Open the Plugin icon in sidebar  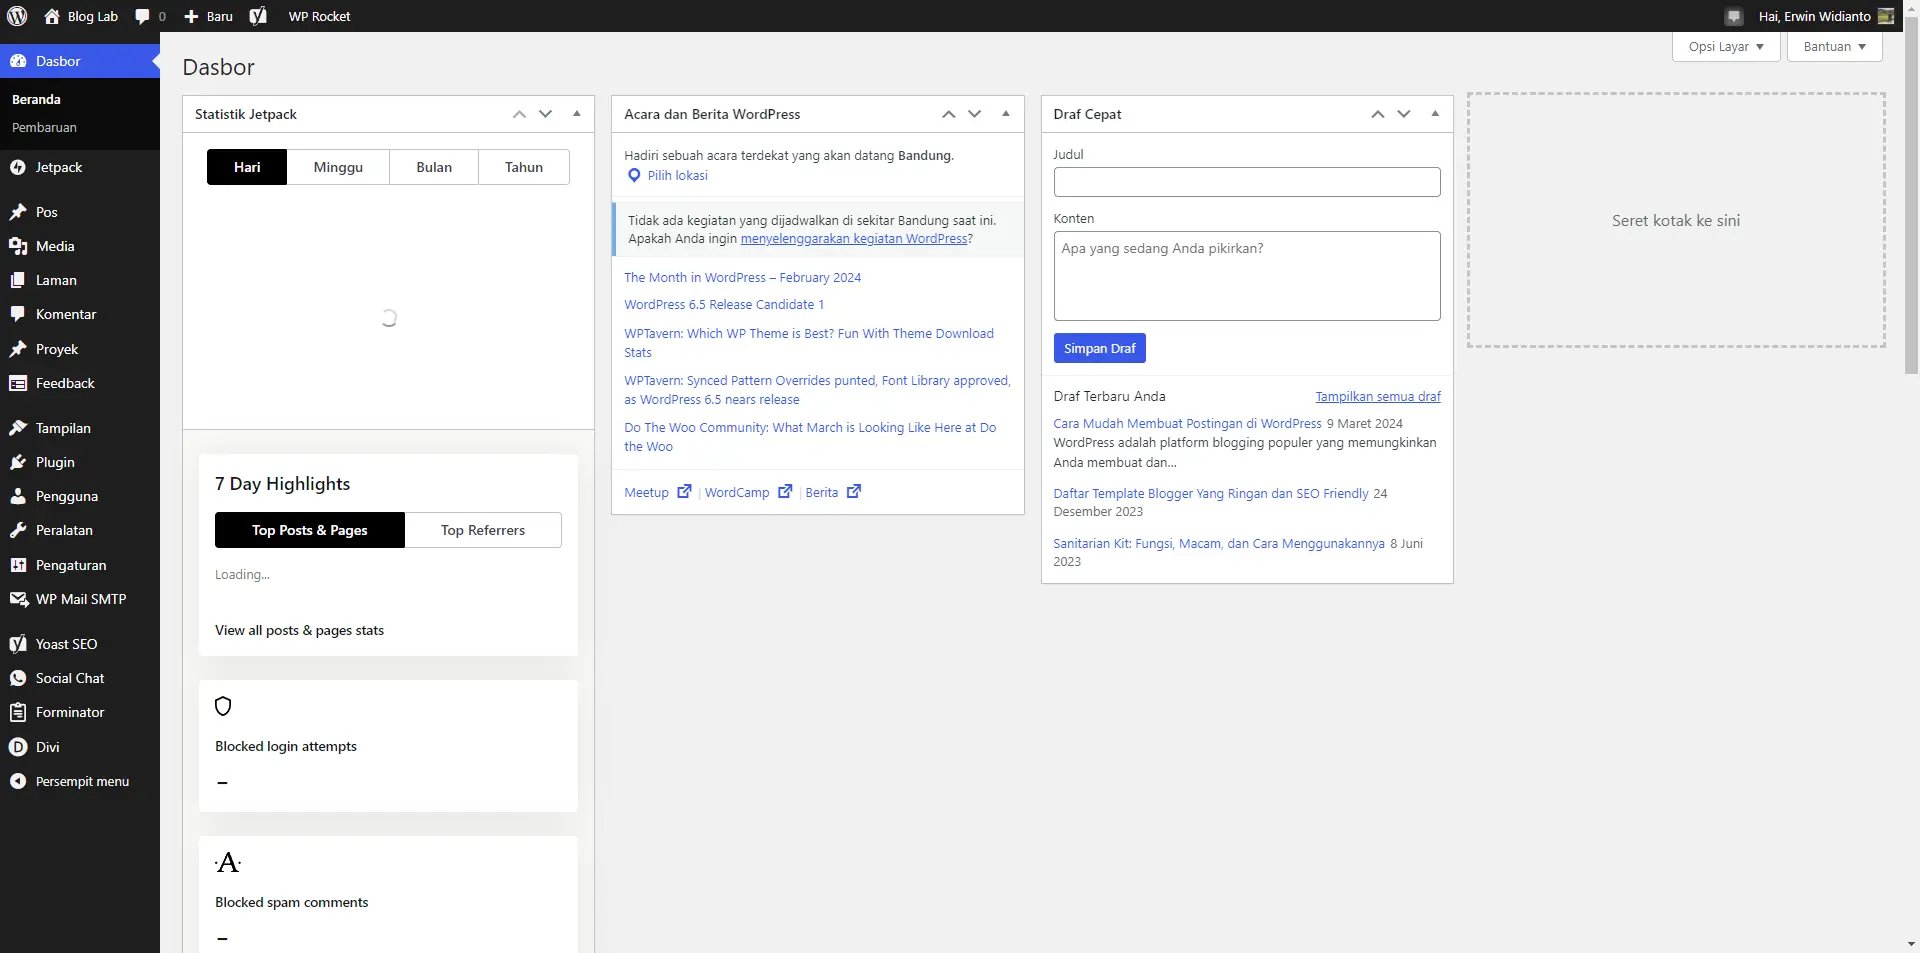18,462
